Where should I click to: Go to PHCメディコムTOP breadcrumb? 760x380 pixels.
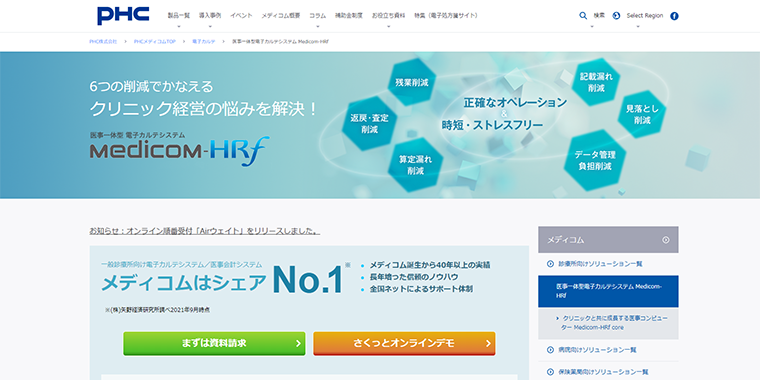coord(155,42)
